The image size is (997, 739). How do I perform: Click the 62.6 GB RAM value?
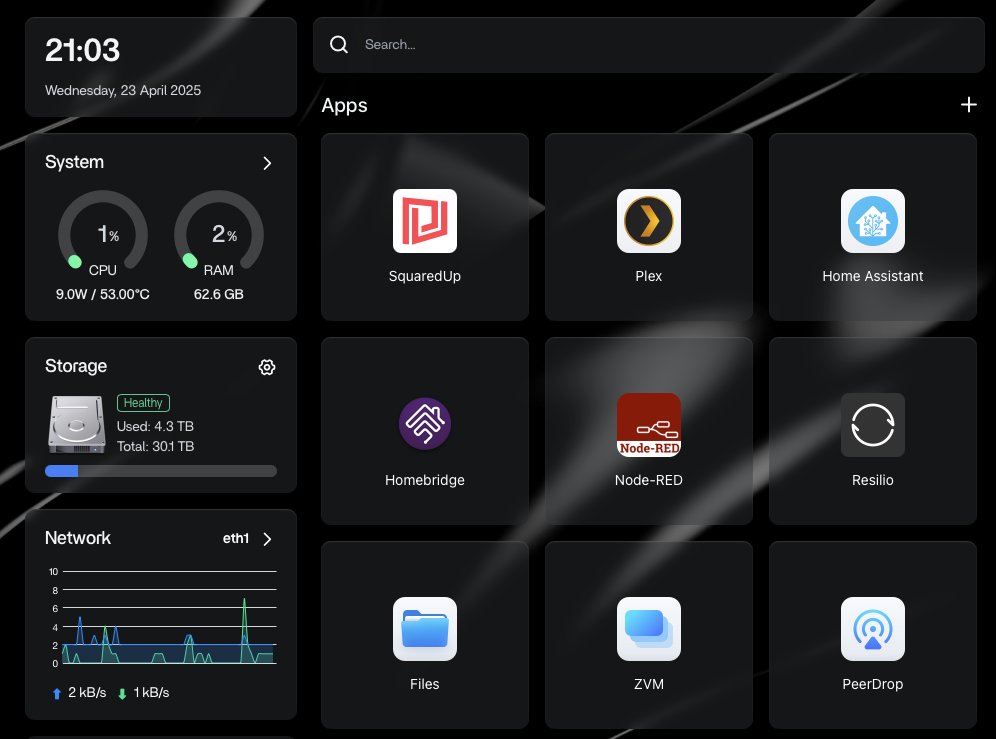coord(219,294)
